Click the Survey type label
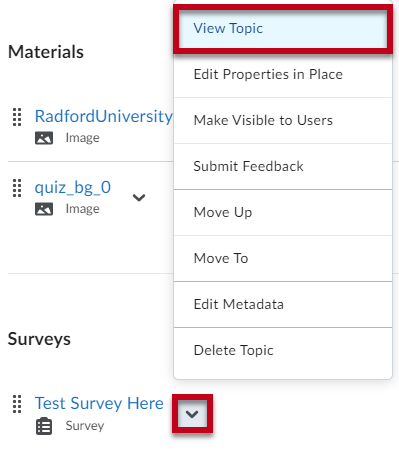399x459 pixels. 85,426
